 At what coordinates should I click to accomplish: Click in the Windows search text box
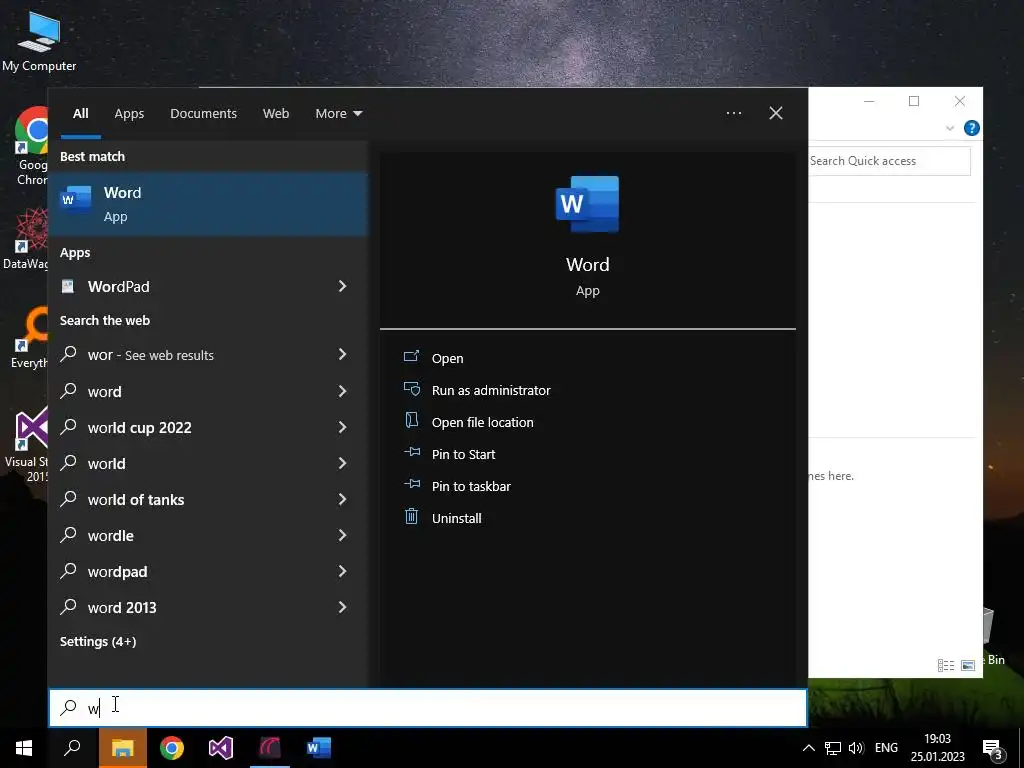(428, 708)
